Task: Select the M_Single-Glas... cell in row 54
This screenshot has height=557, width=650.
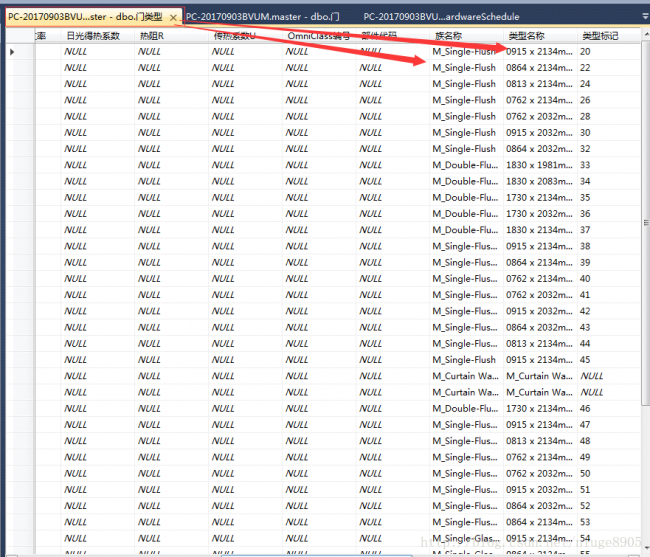Action: [x=465, y=538]
